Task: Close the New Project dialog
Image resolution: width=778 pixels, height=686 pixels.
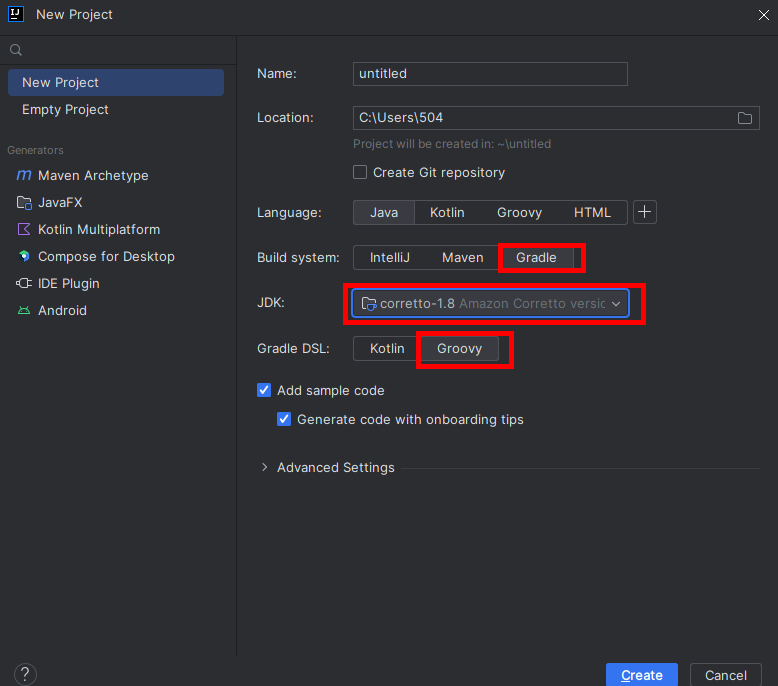Action: click(764, 15)
